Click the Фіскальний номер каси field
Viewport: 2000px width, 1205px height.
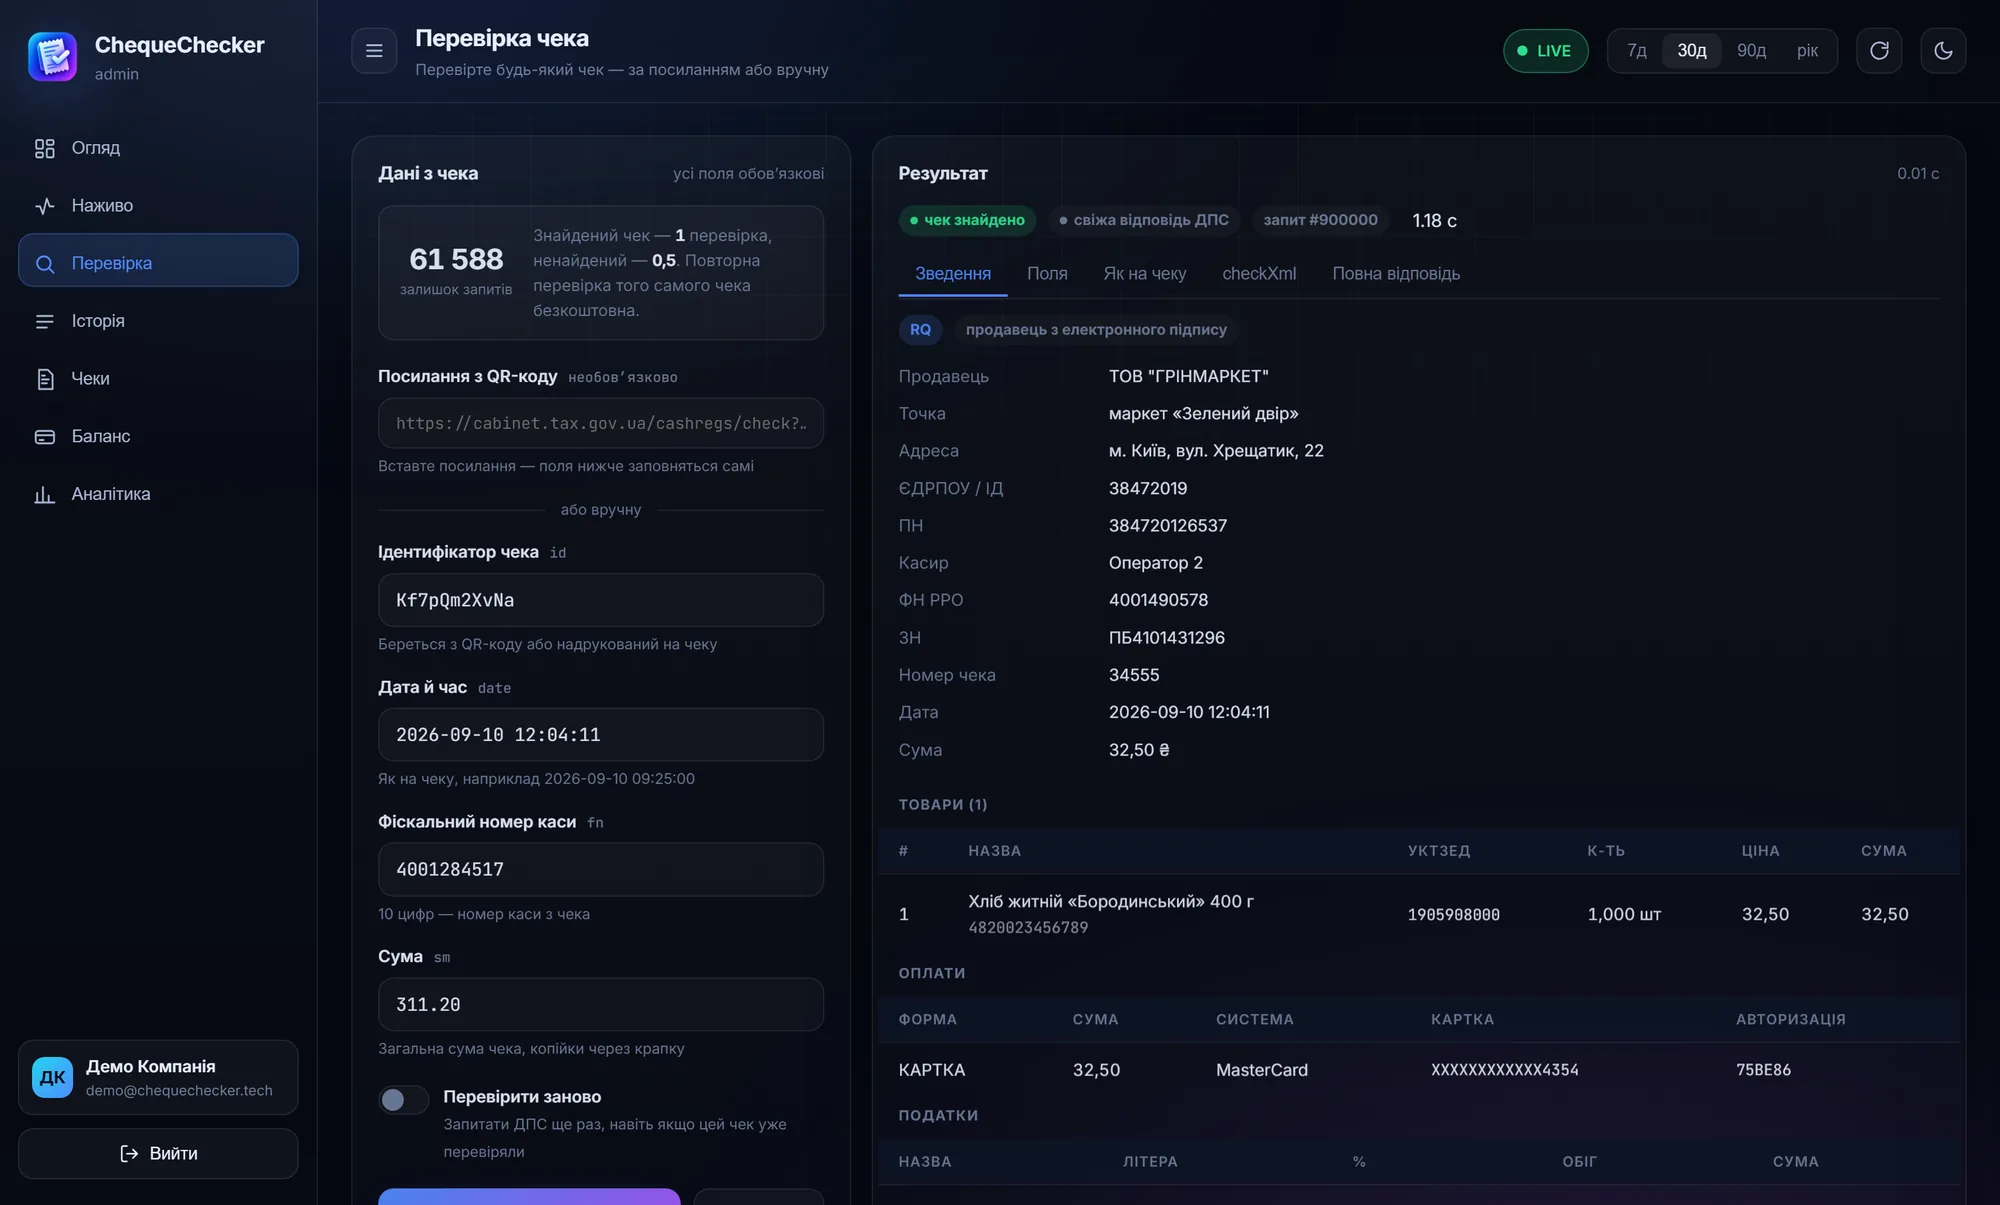[x=601, y=870]
